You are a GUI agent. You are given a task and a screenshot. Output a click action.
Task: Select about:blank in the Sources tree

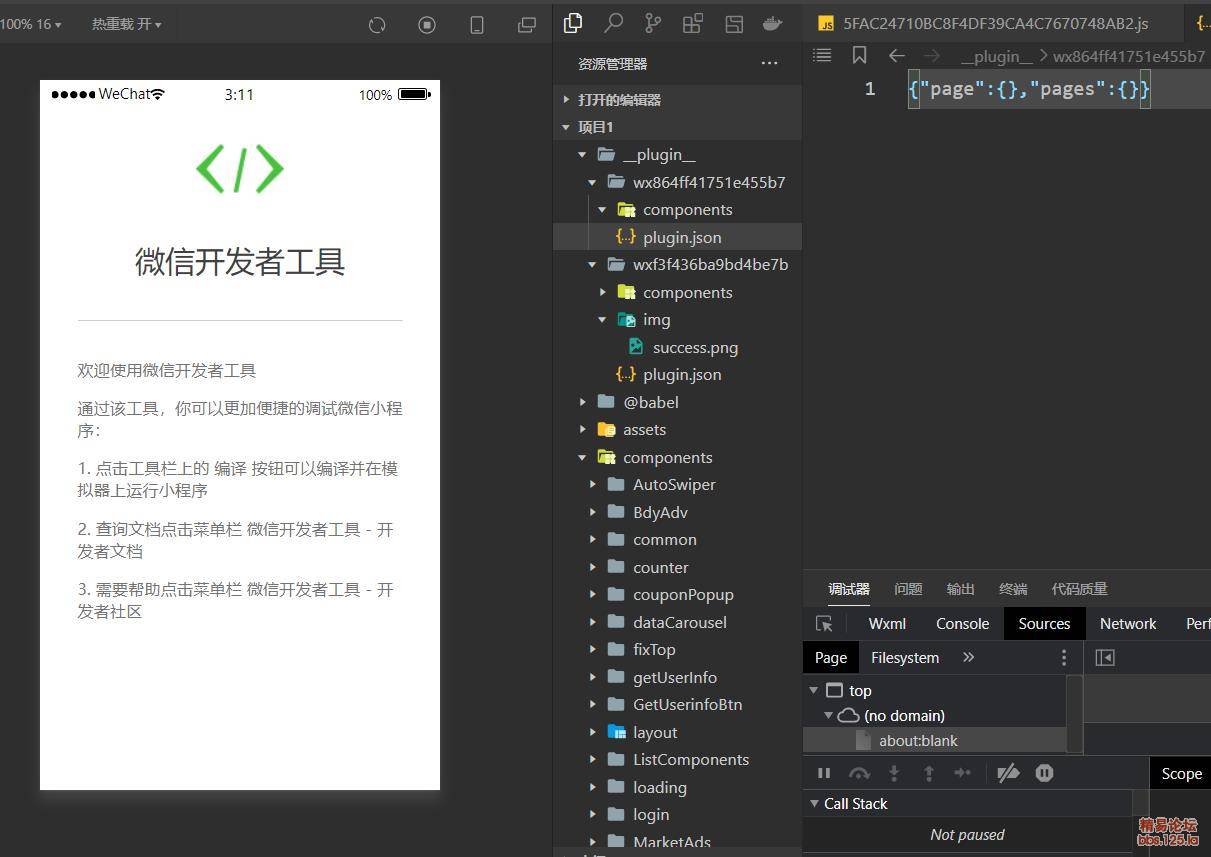coord(918,741)
